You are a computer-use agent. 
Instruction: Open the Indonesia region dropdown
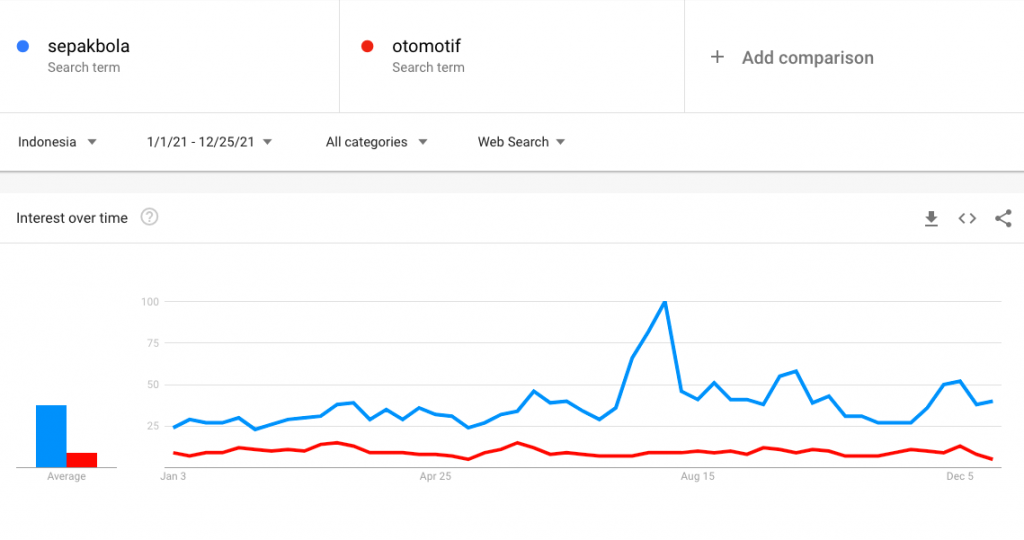(57, 142)
